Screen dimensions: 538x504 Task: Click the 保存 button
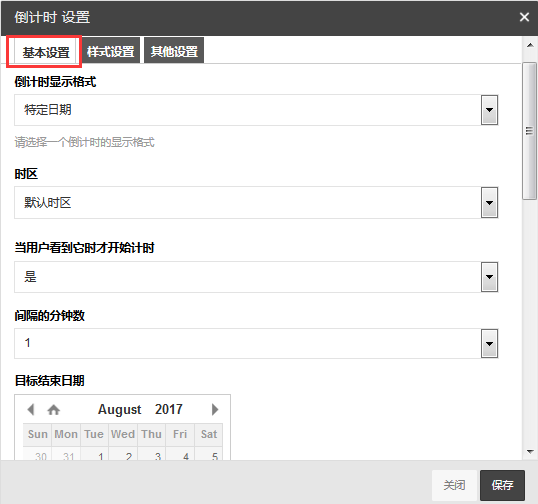[502, 485]
